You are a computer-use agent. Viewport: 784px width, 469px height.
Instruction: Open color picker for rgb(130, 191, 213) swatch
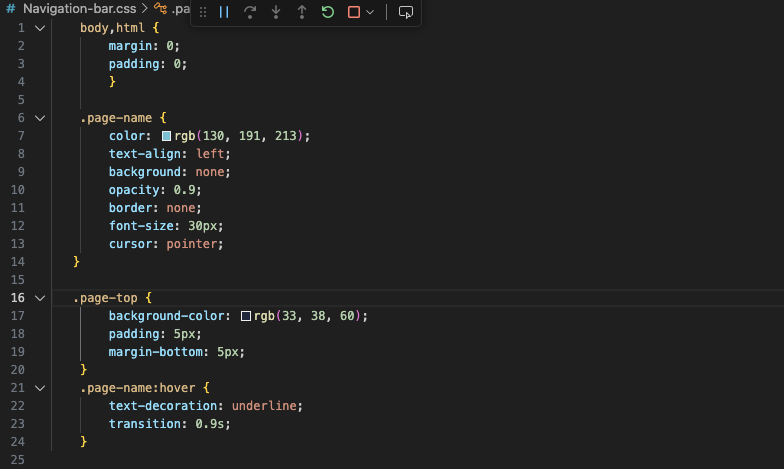166,135
